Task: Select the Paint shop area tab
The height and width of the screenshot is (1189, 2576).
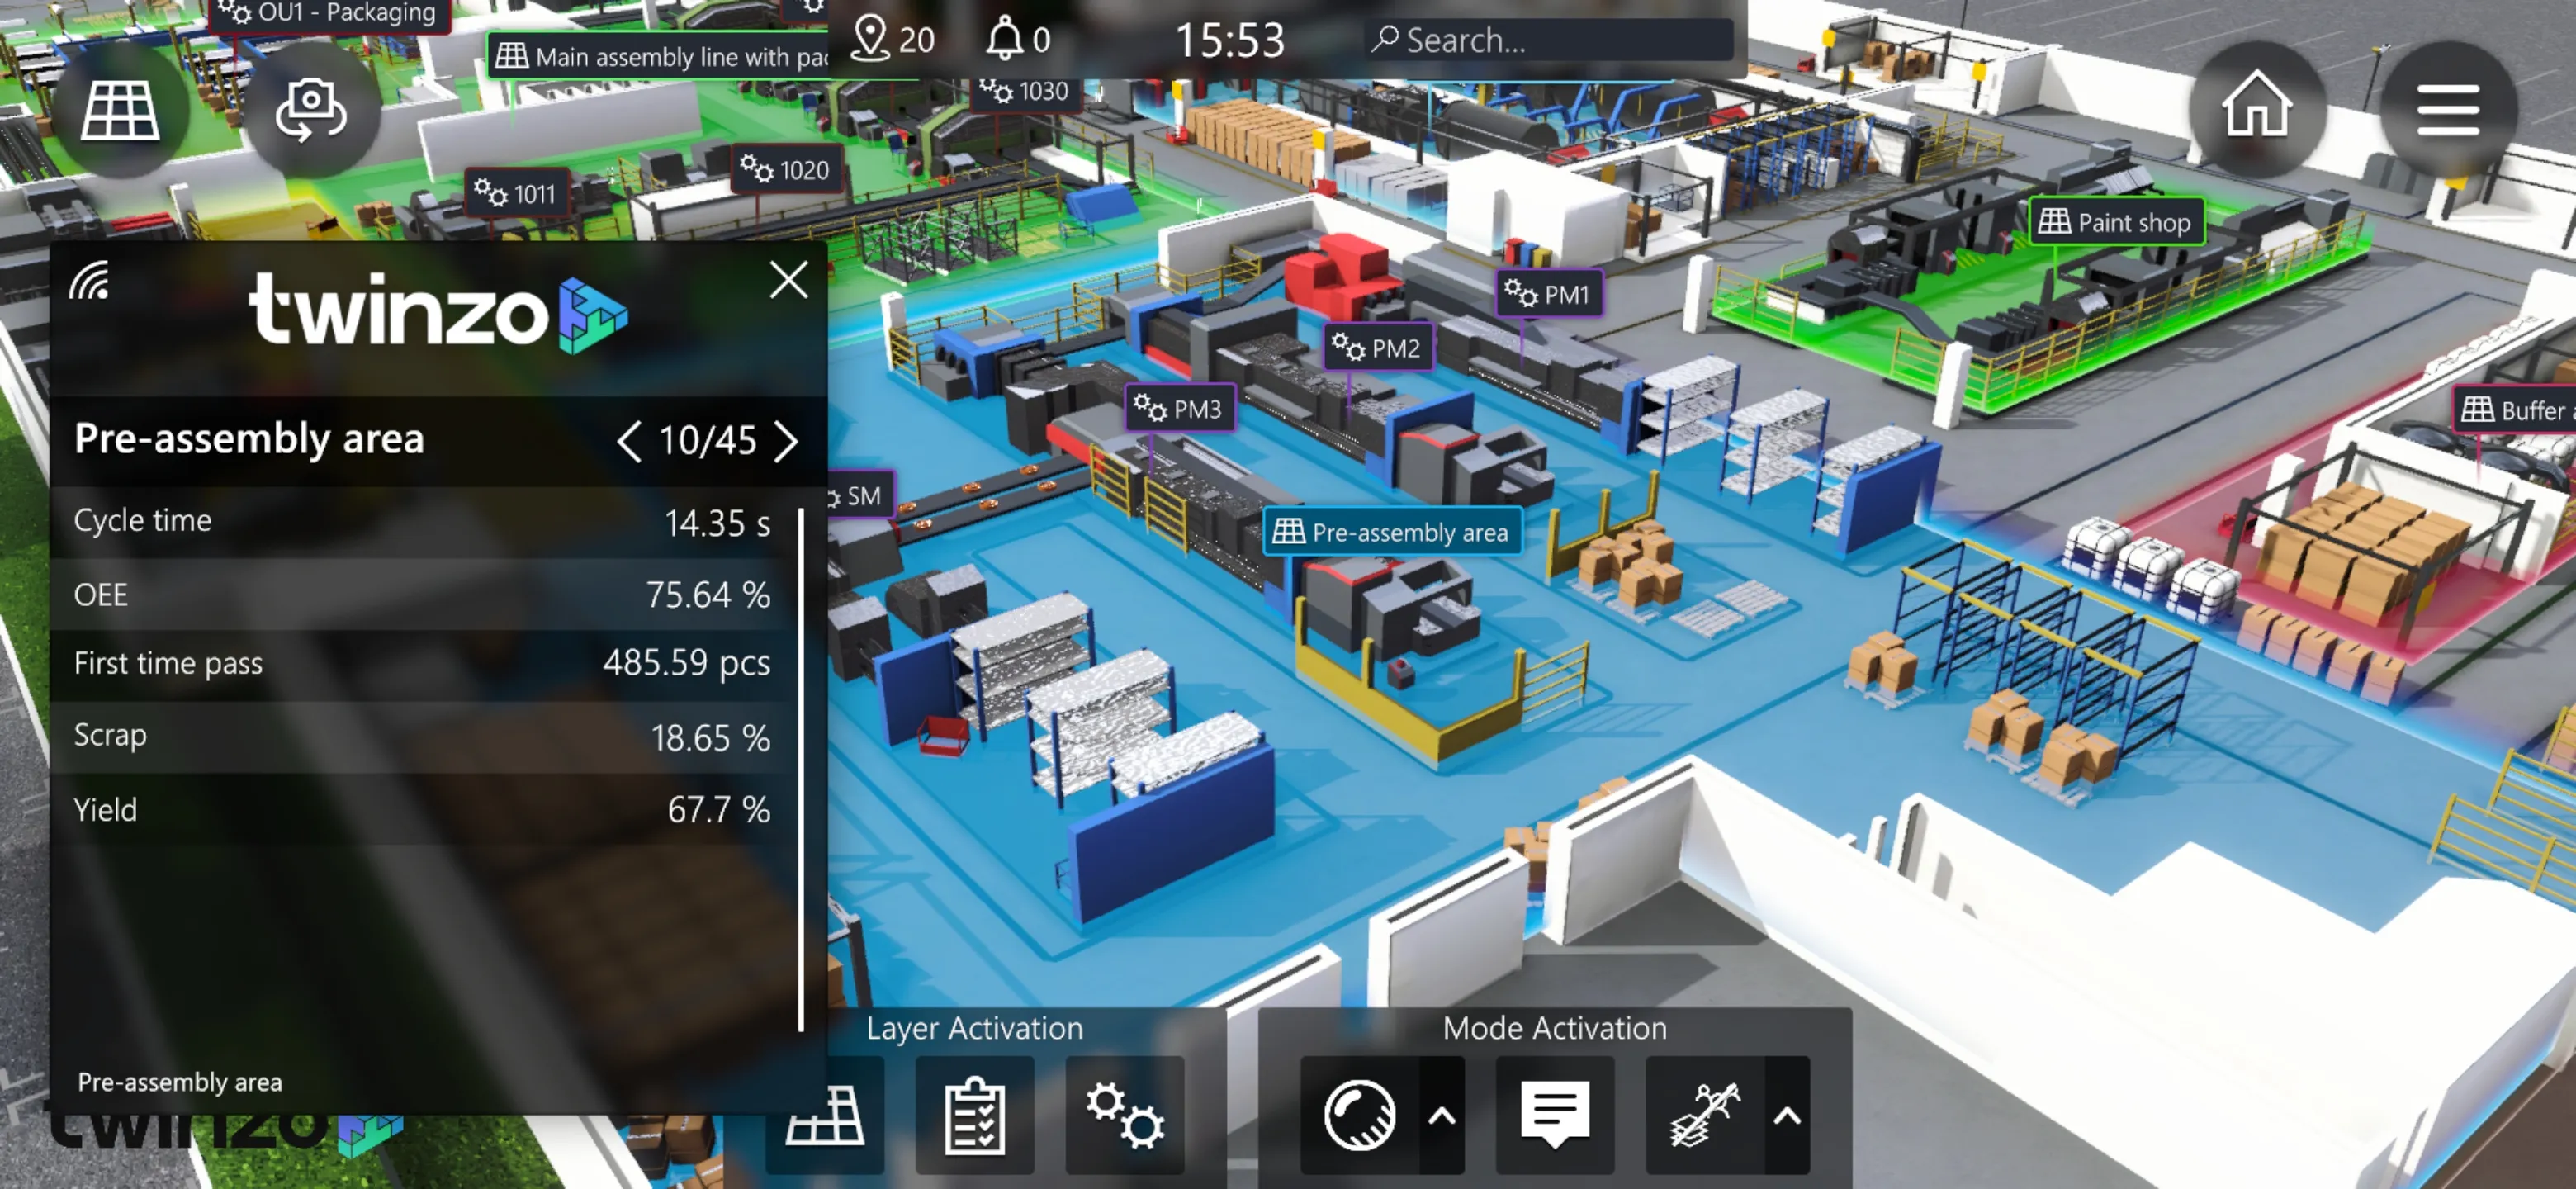Action: coord(2118,220)
